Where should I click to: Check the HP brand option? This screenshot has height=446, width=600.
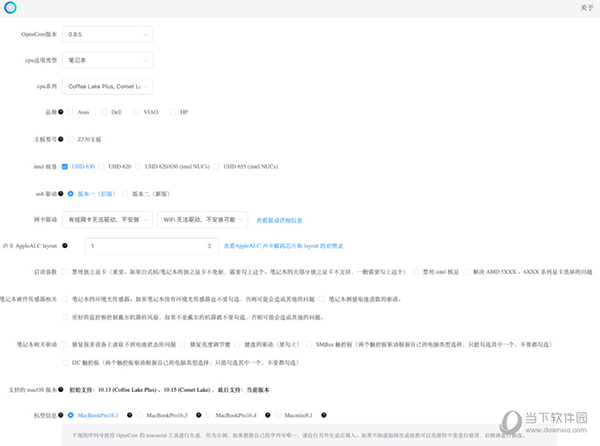pyautogui.click(x=173, y=112)
